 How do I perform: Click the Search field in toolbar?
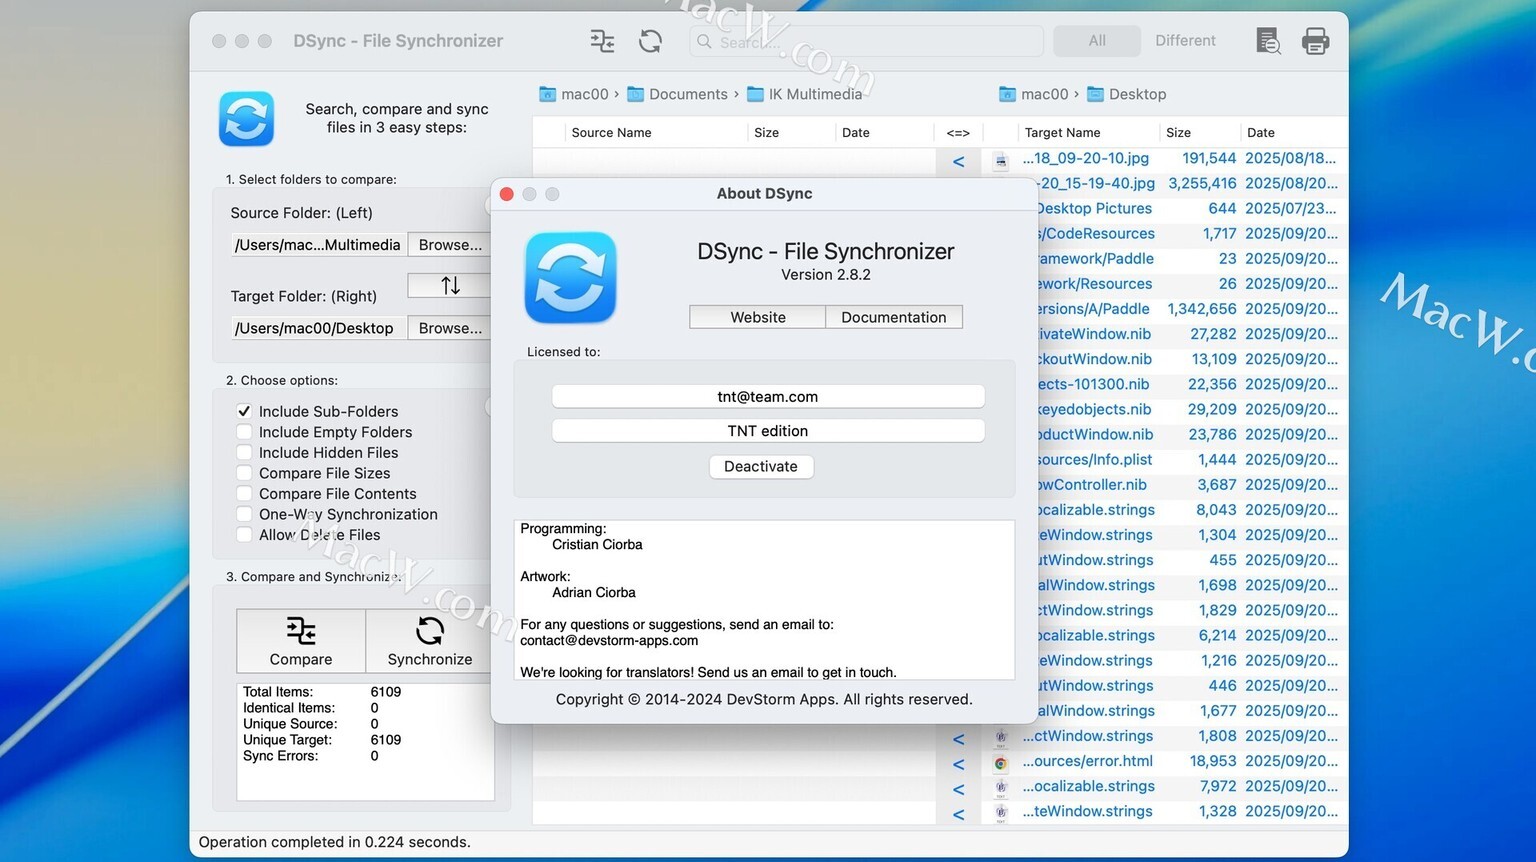(x=865, y=41)
